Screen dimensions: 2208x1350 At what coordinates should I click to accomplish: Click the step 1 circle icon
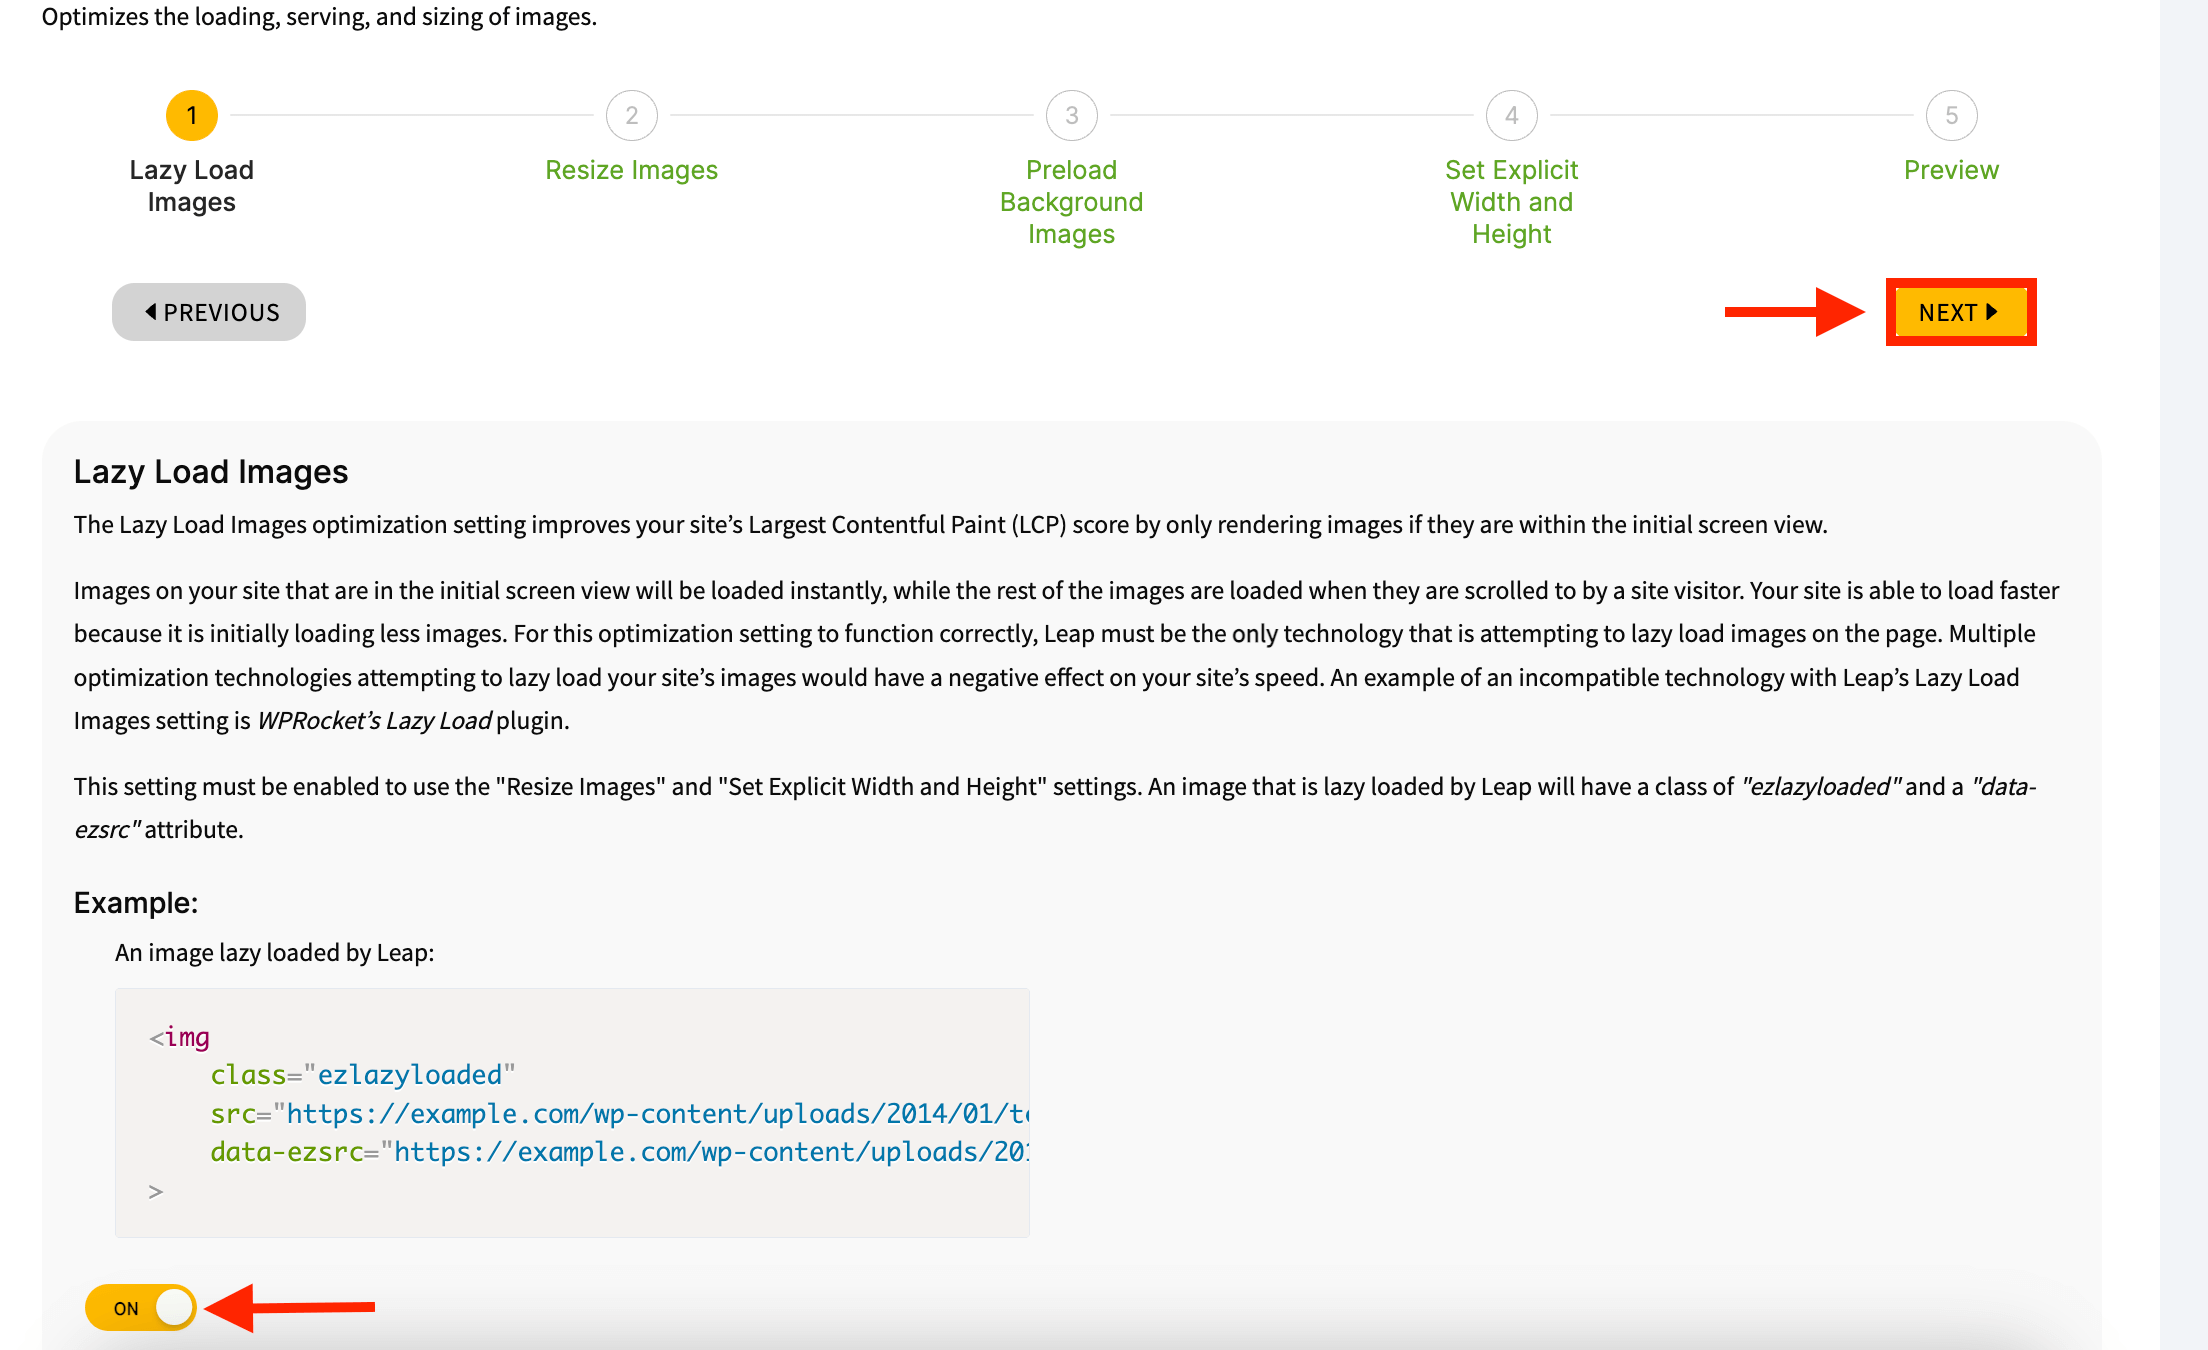[x=192, y=116]
